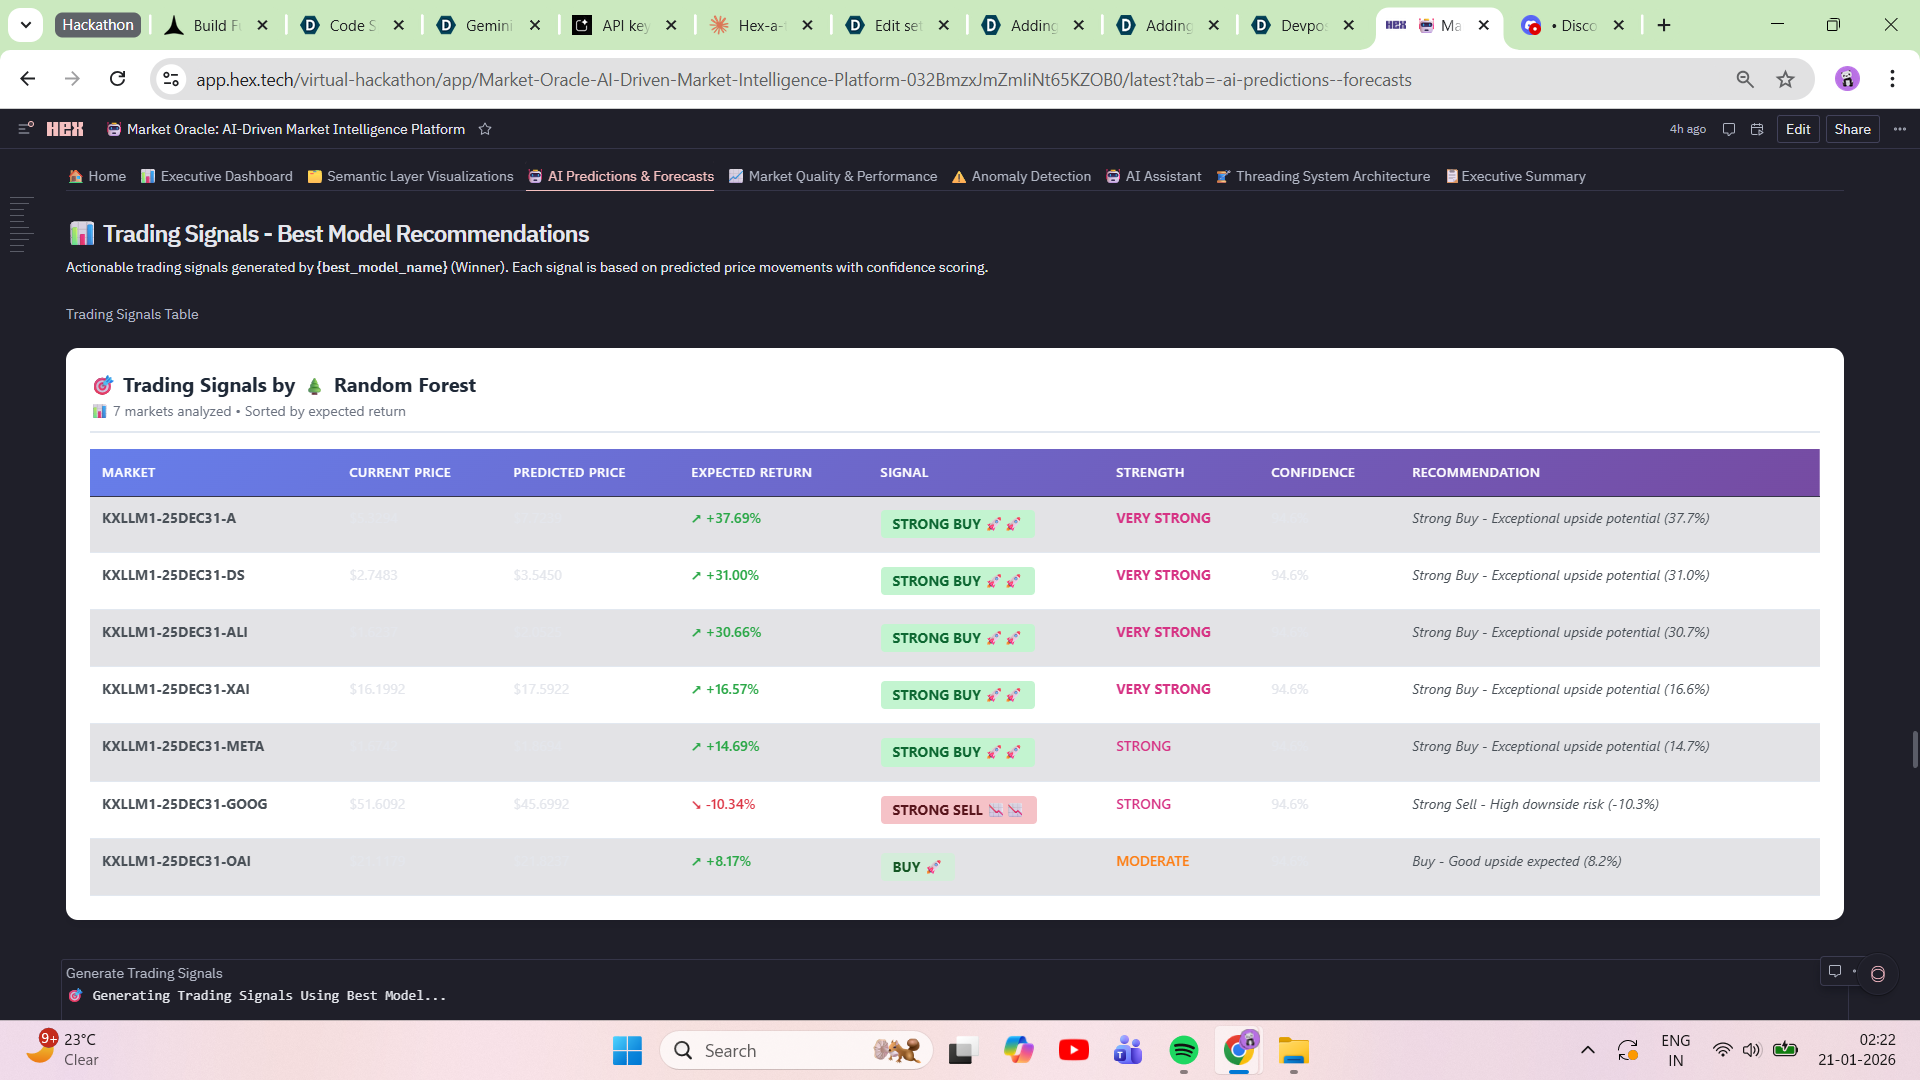Screen dimensions: 1920x1080
Task: Bookmark this page with star icon
Action: coord(1785,79)
